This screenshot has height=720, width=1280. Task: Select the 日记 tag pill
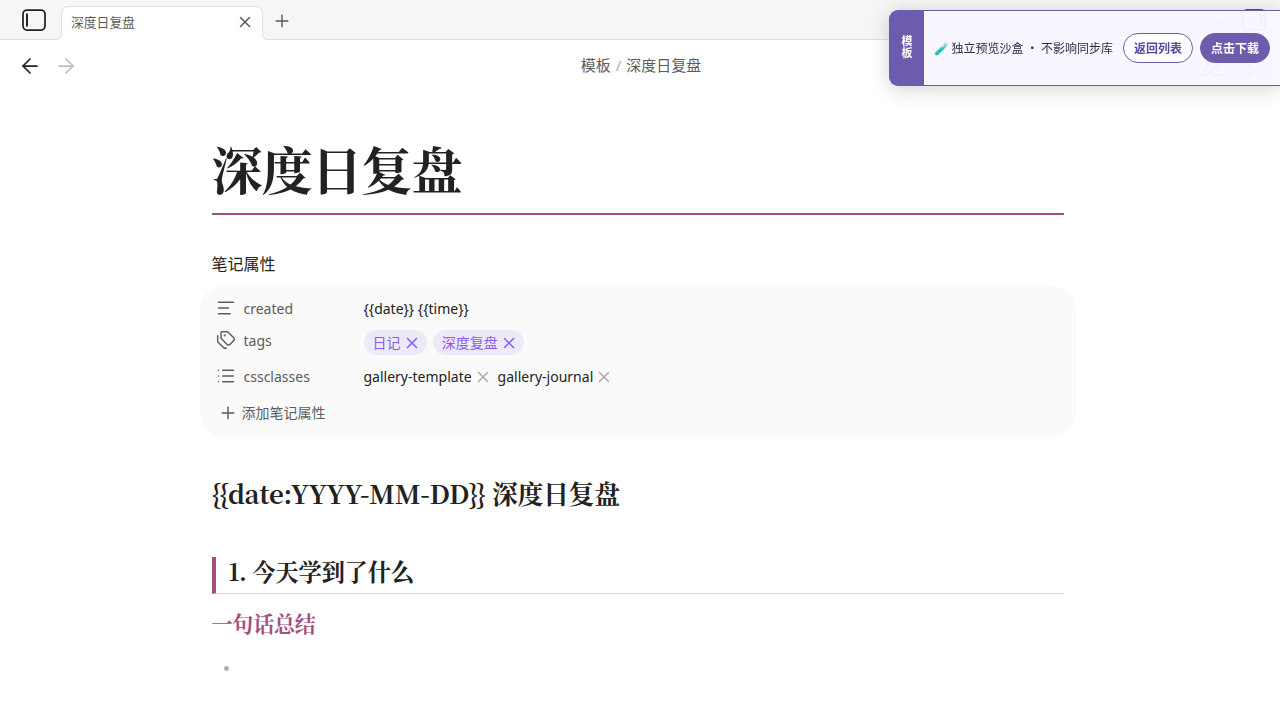click(x=387, y=343)
